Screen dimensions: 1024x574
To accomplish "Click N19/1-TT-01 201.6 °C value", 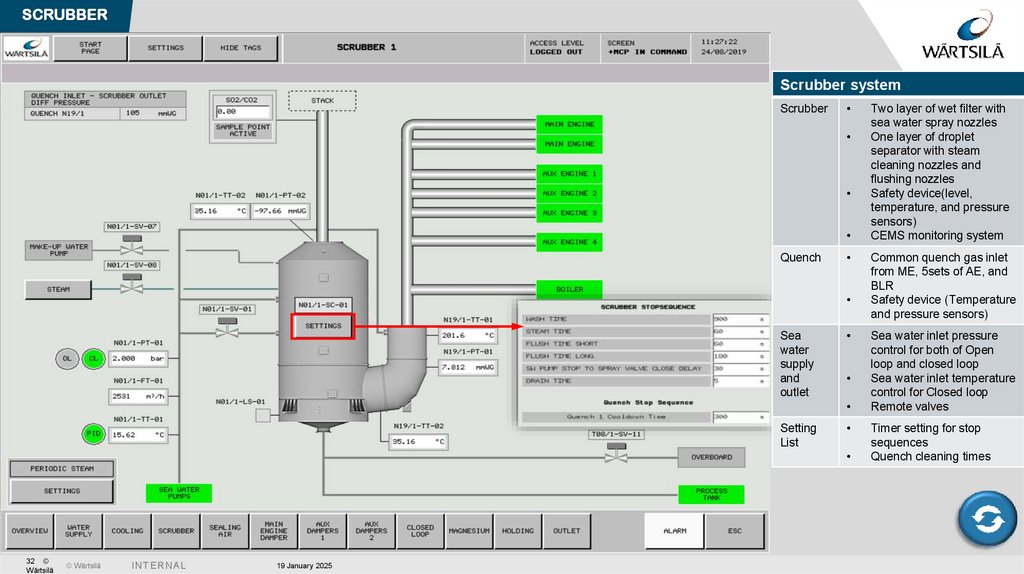I will (x=468, y=335).
